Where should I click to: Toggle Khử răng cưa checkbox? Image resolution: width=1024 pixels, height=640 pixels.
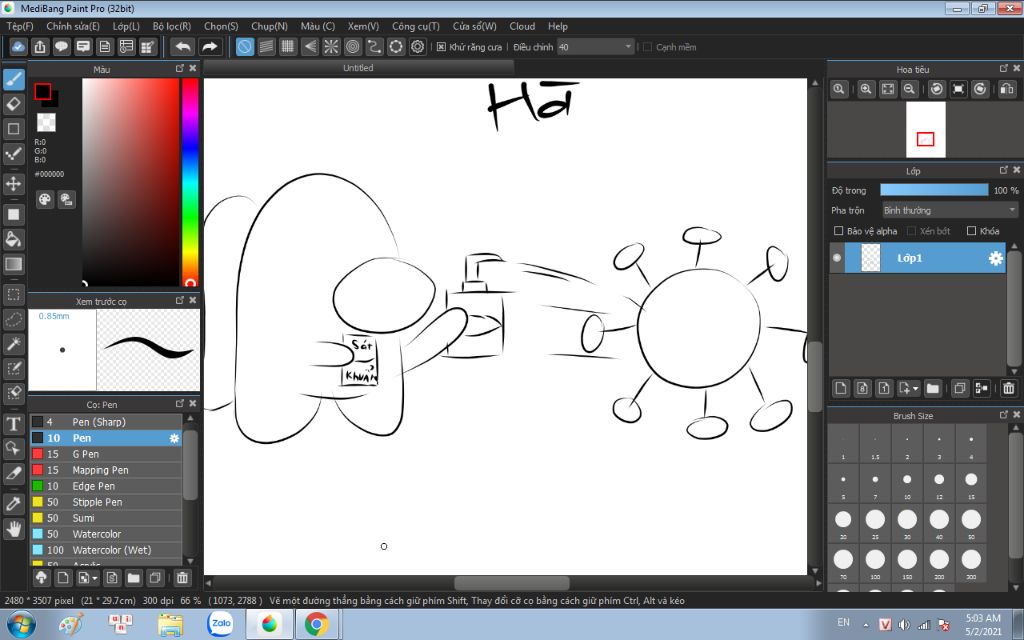441,47
